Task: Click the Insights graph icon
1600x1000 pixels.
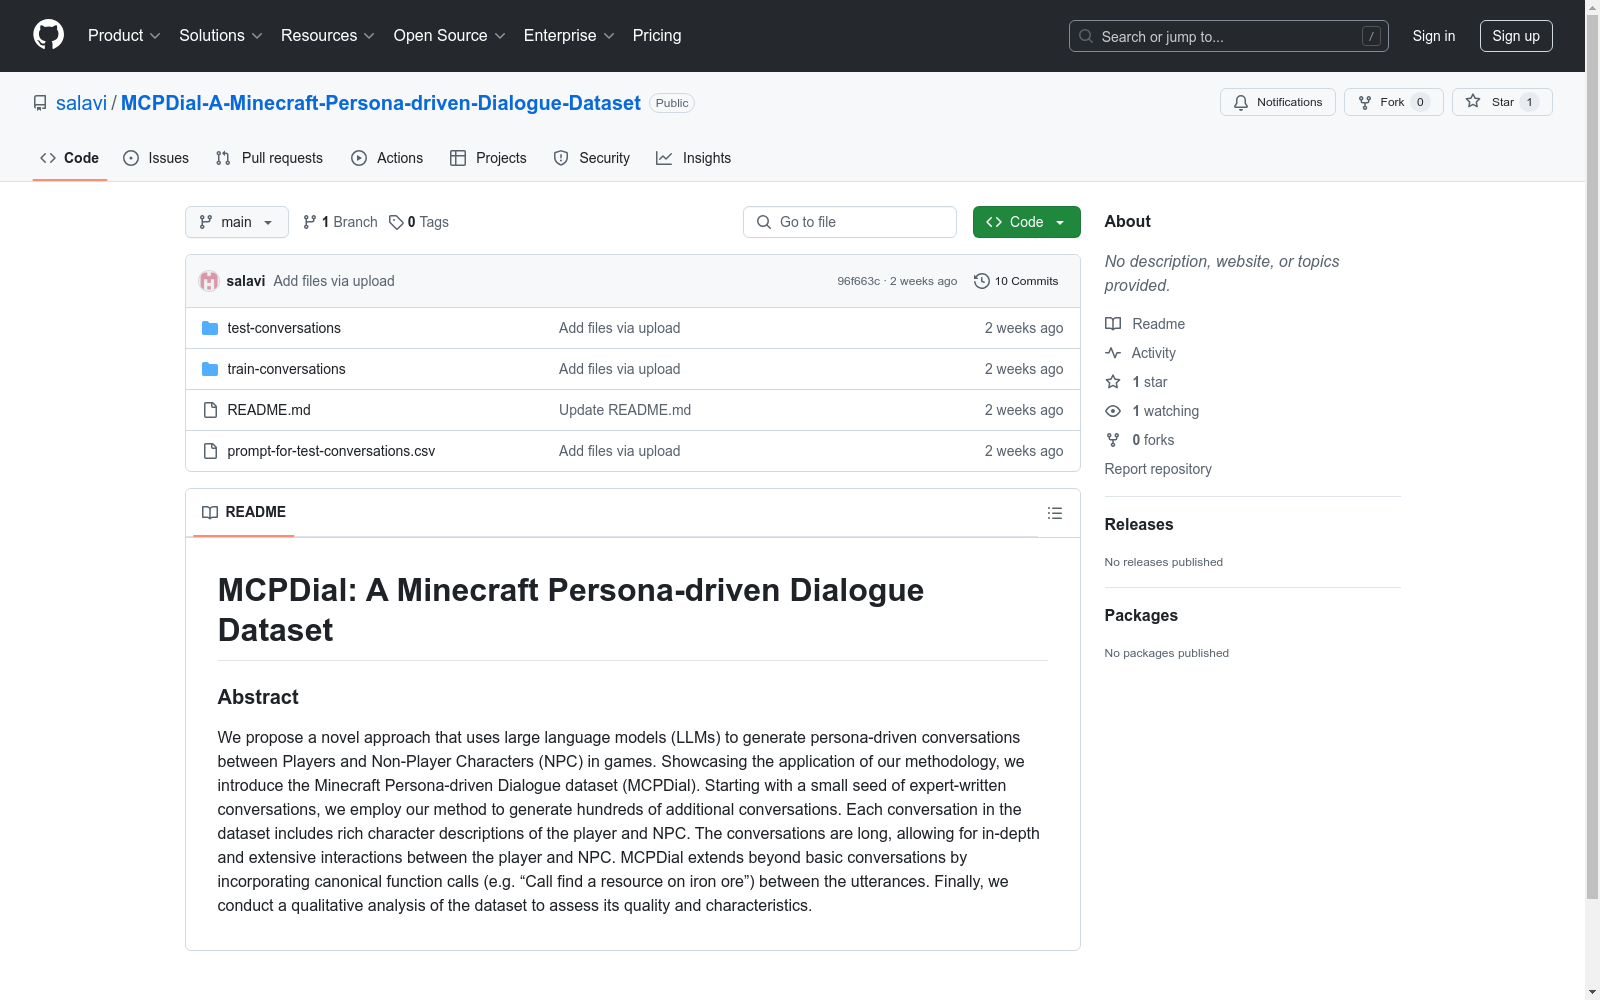Action: (x=664, y=158)
